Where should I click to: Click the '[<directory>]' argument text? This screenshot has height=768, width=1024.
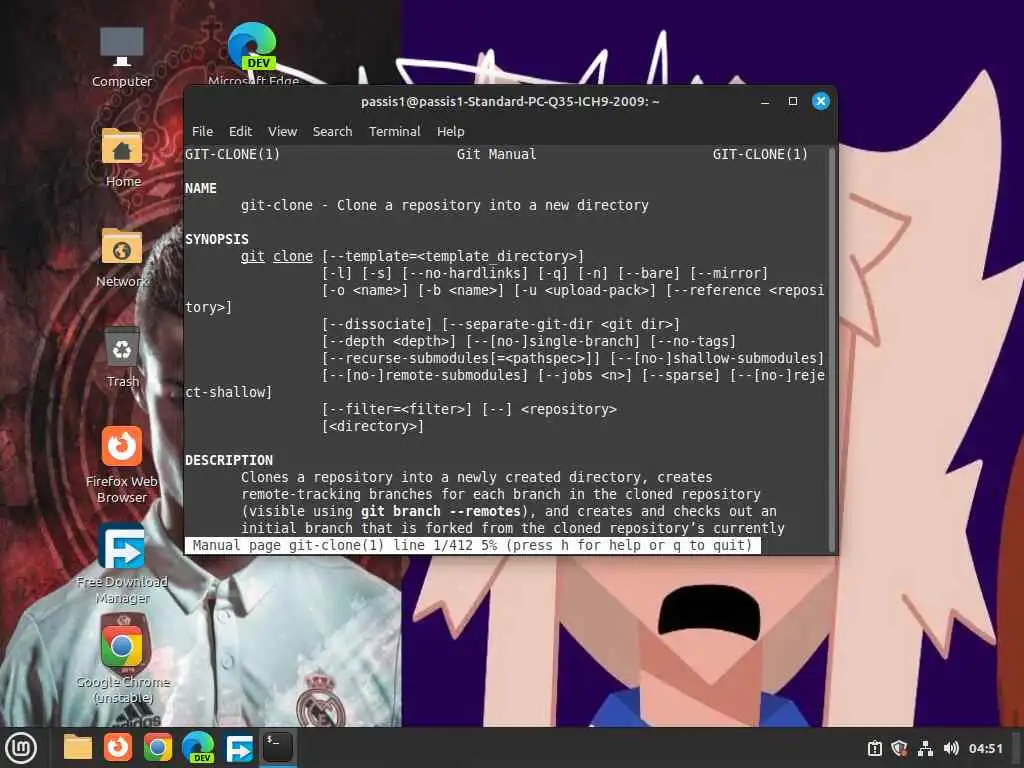(x=373, y=426)
